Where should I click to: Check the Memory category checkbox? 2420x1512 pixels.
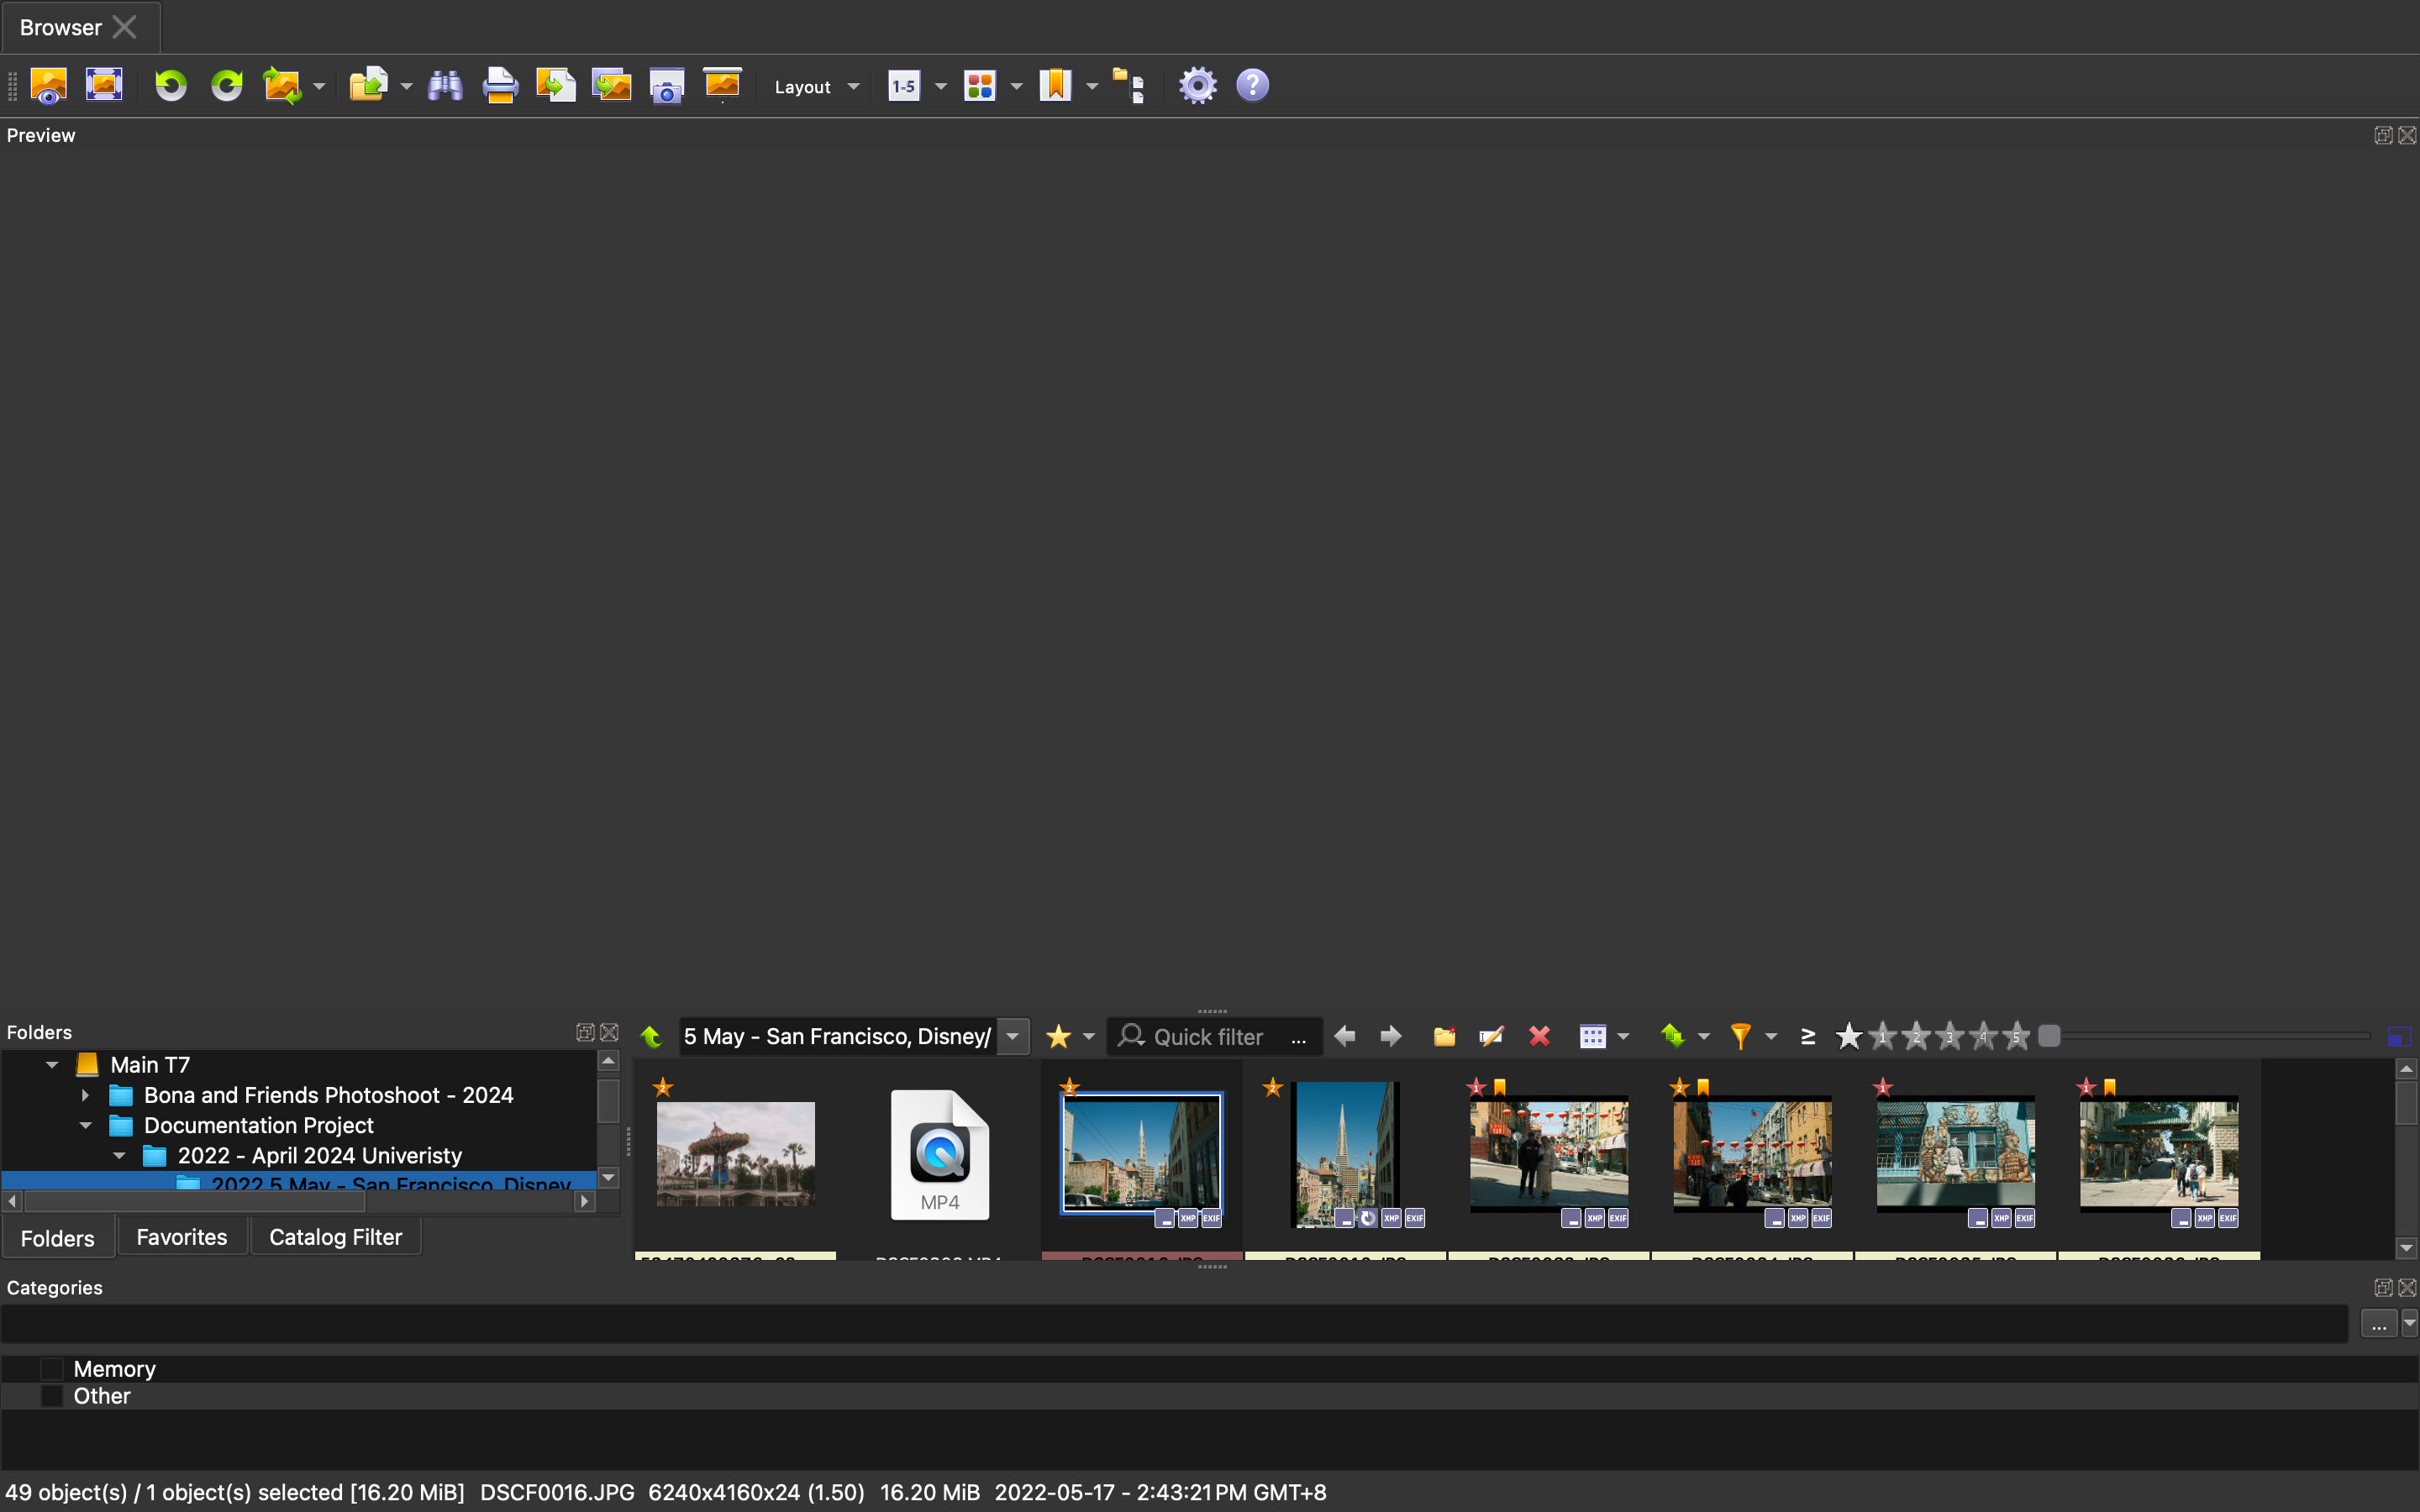(52, 1369)
